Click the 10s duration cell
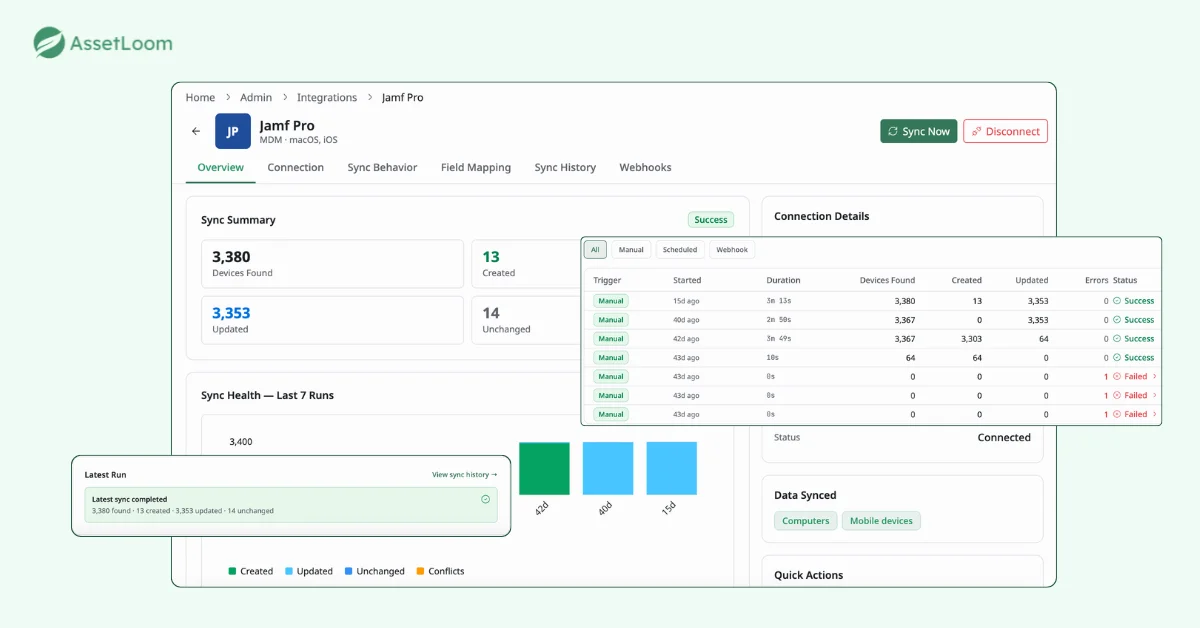This screenshot has width=1200, height=628. click(772, 357)
